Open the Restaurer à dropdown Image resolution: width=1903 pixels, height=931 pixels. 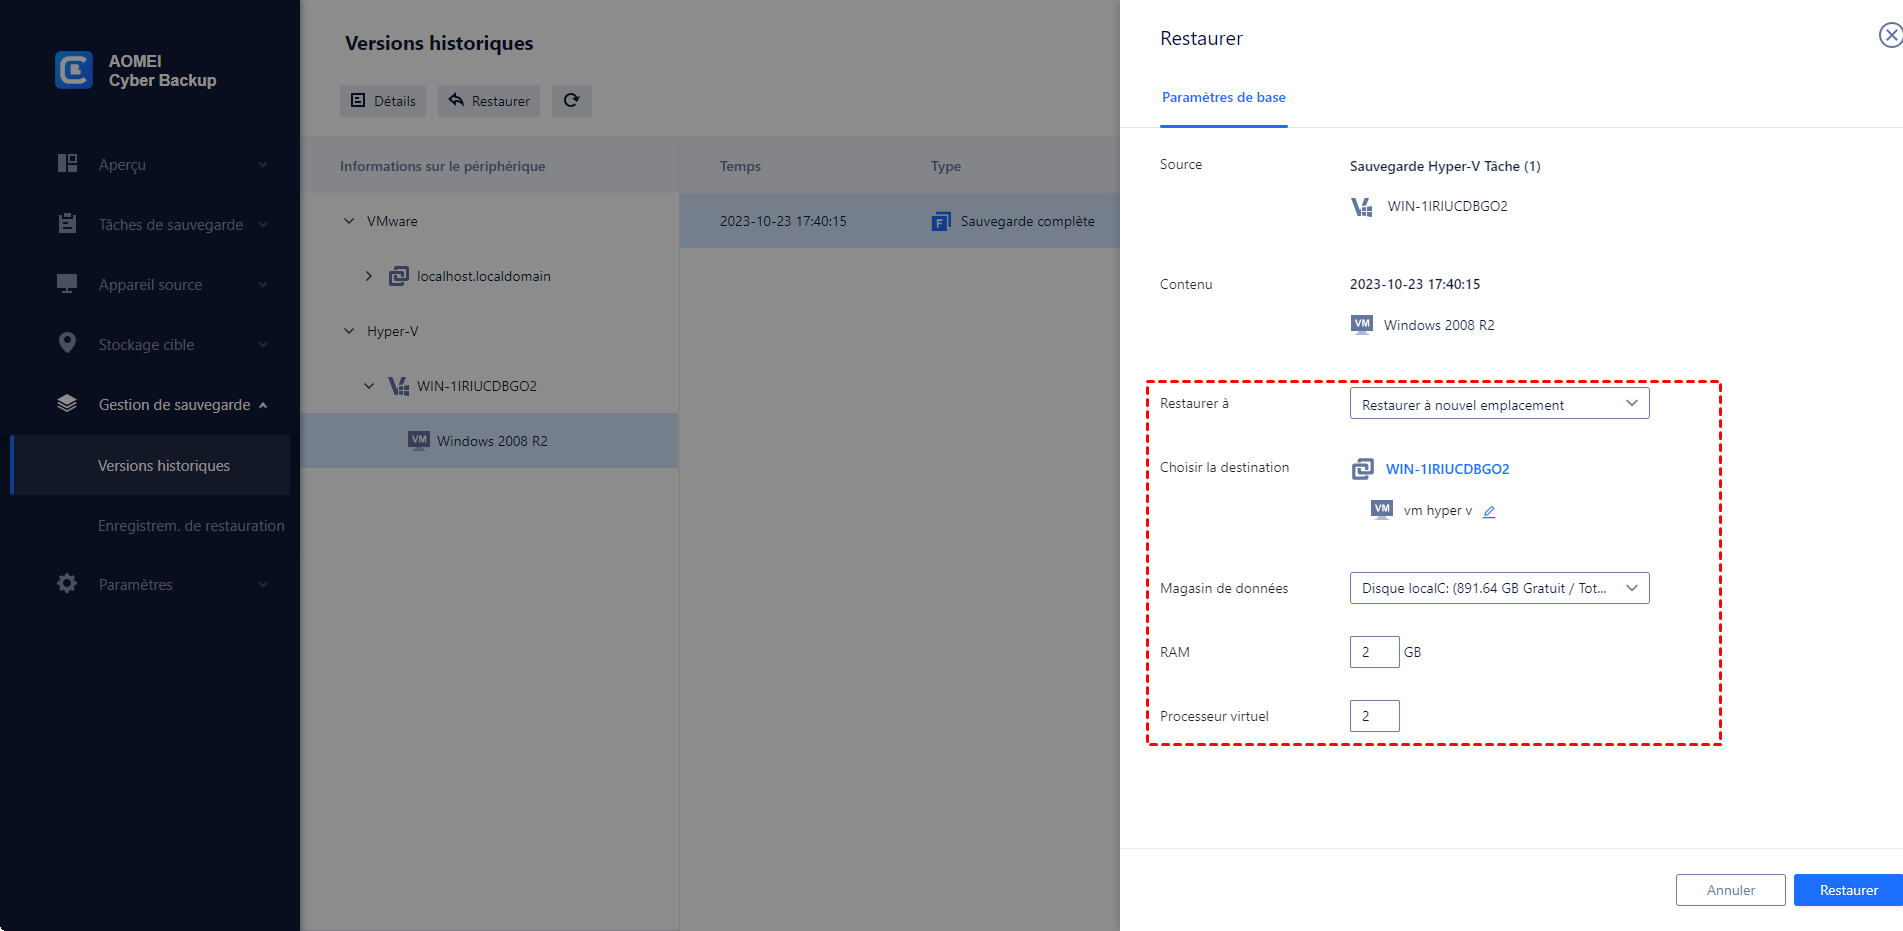(1498, 404)
